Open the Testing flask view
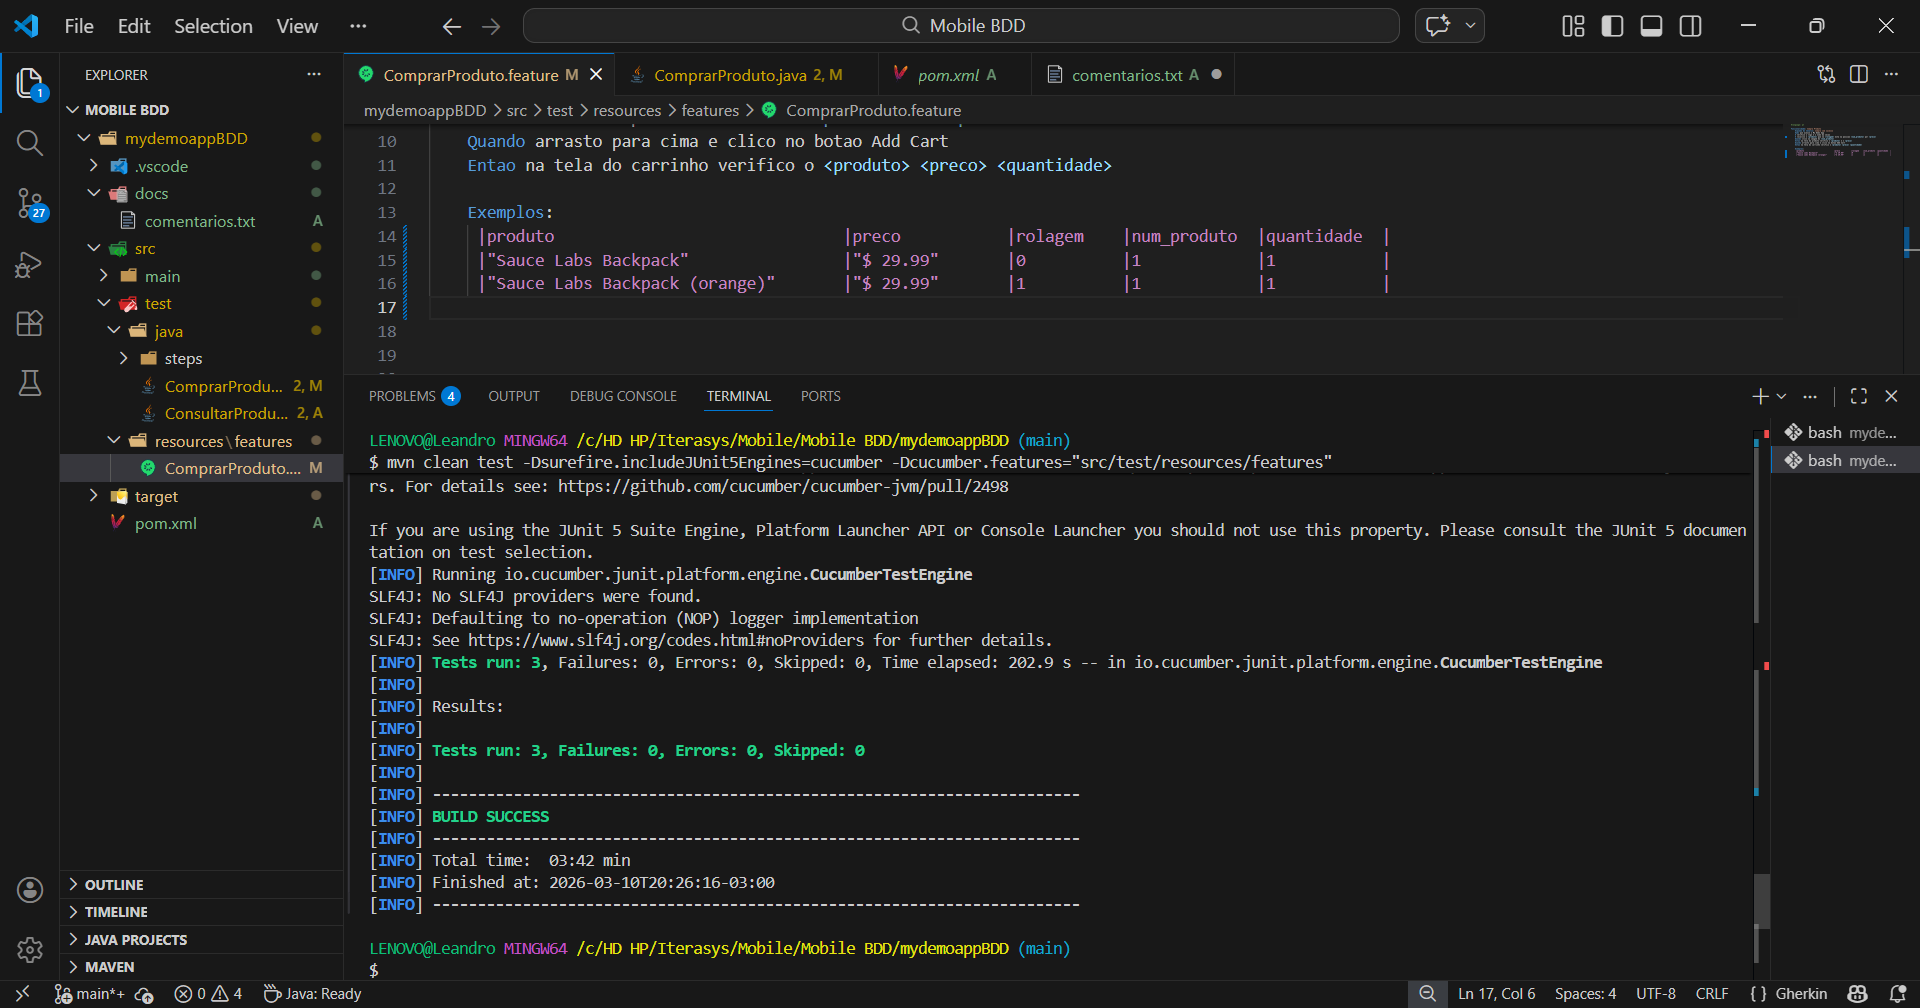The width and height of the screenshot is (1920, 1008). point(30,383)
